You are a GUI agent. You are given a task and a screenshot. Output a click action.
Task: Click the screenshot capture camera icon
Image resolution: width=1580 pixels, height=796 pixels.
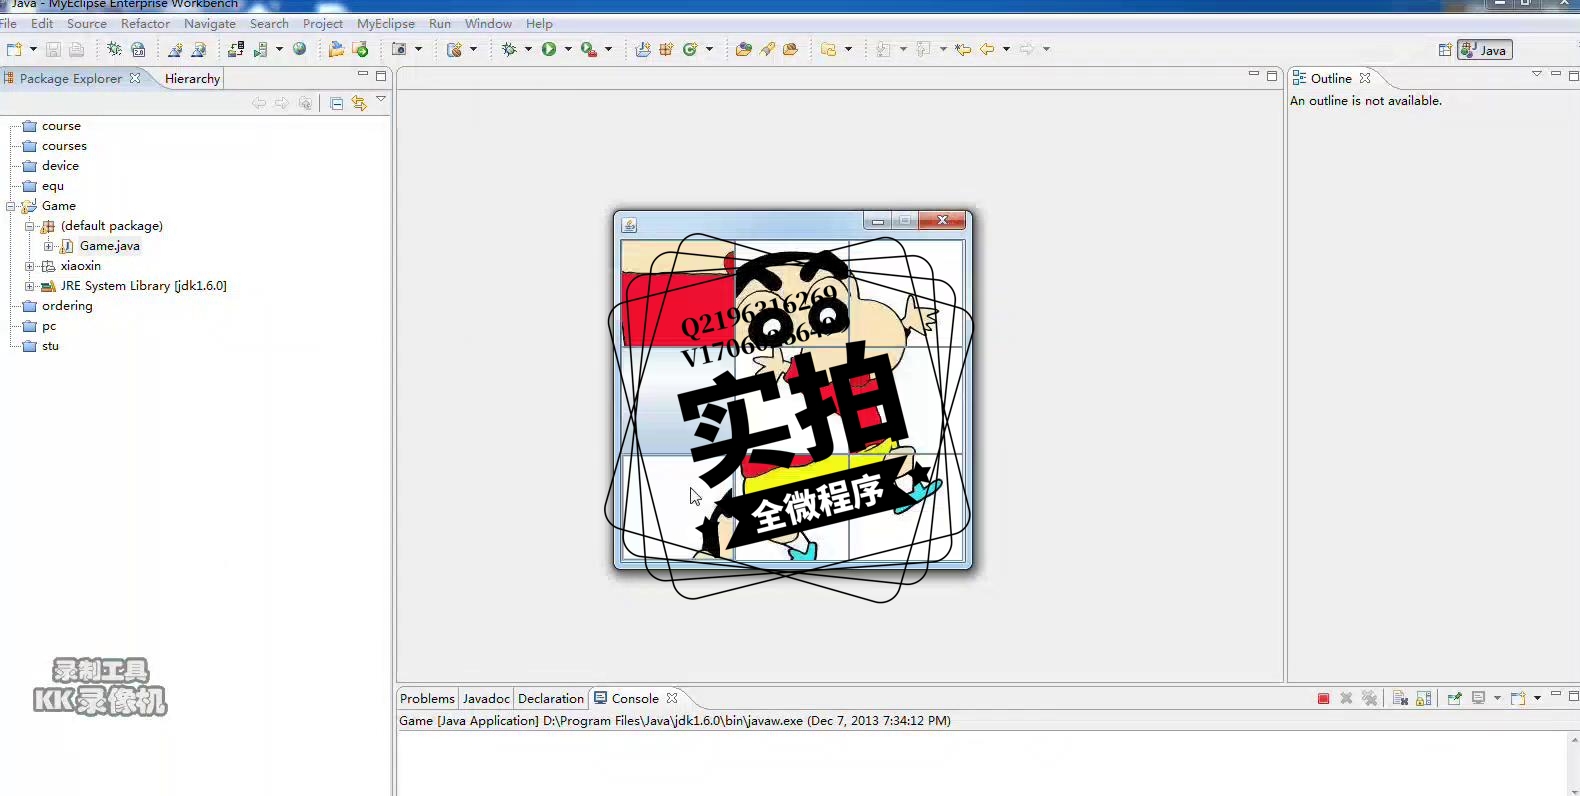(399, 49)
